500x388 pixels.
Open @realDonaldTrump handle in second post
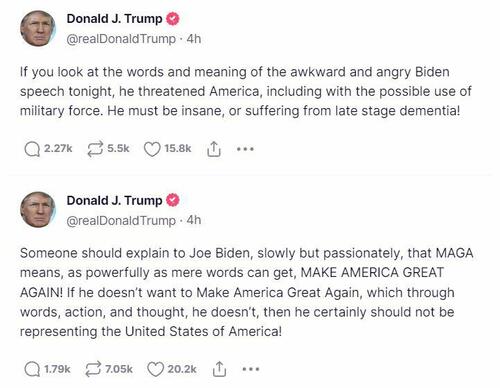click(x=121, y=220)
